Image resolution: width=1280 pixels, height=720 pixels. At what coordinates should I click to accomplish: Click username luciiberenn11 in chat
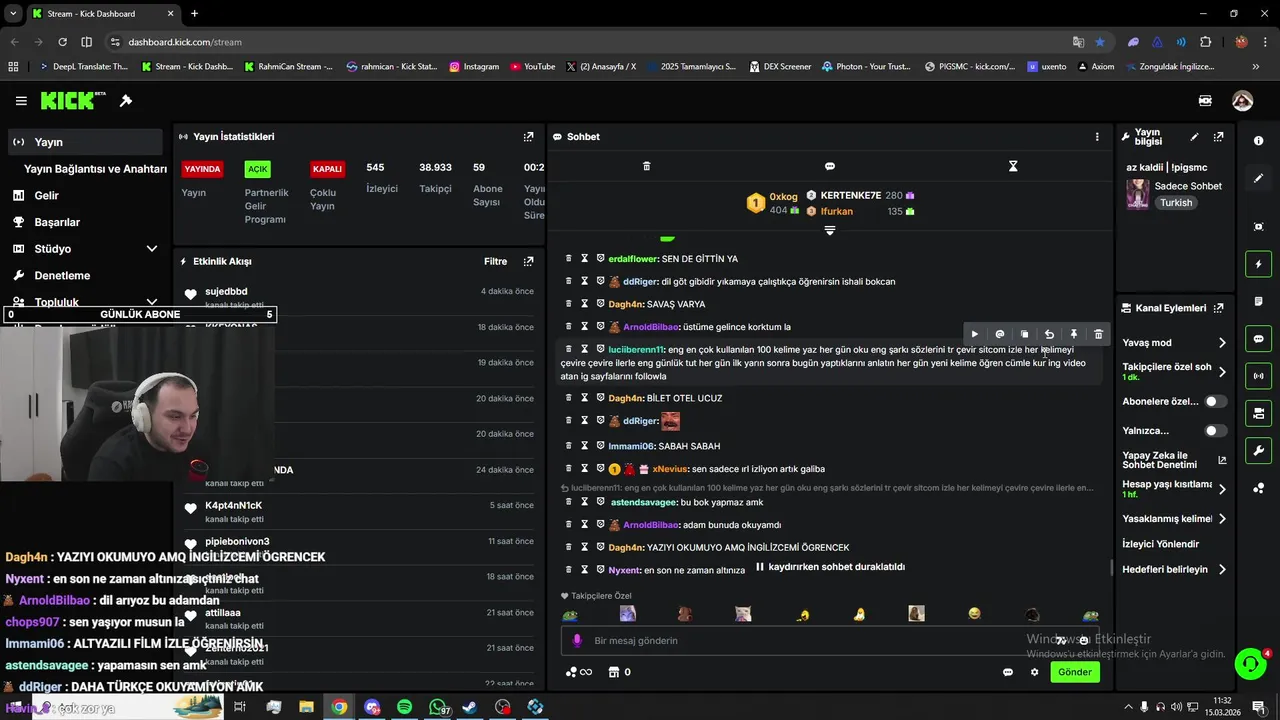point(635,350)
